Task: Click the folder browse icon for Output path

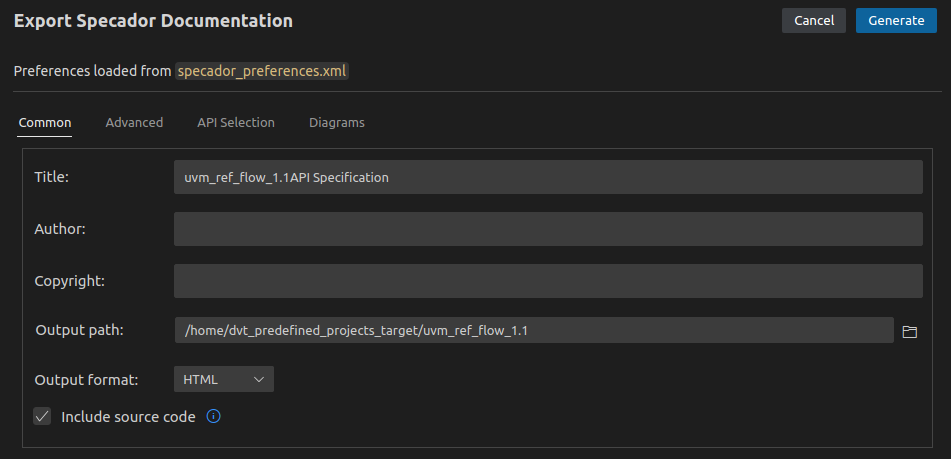Action: pos(909,331)
